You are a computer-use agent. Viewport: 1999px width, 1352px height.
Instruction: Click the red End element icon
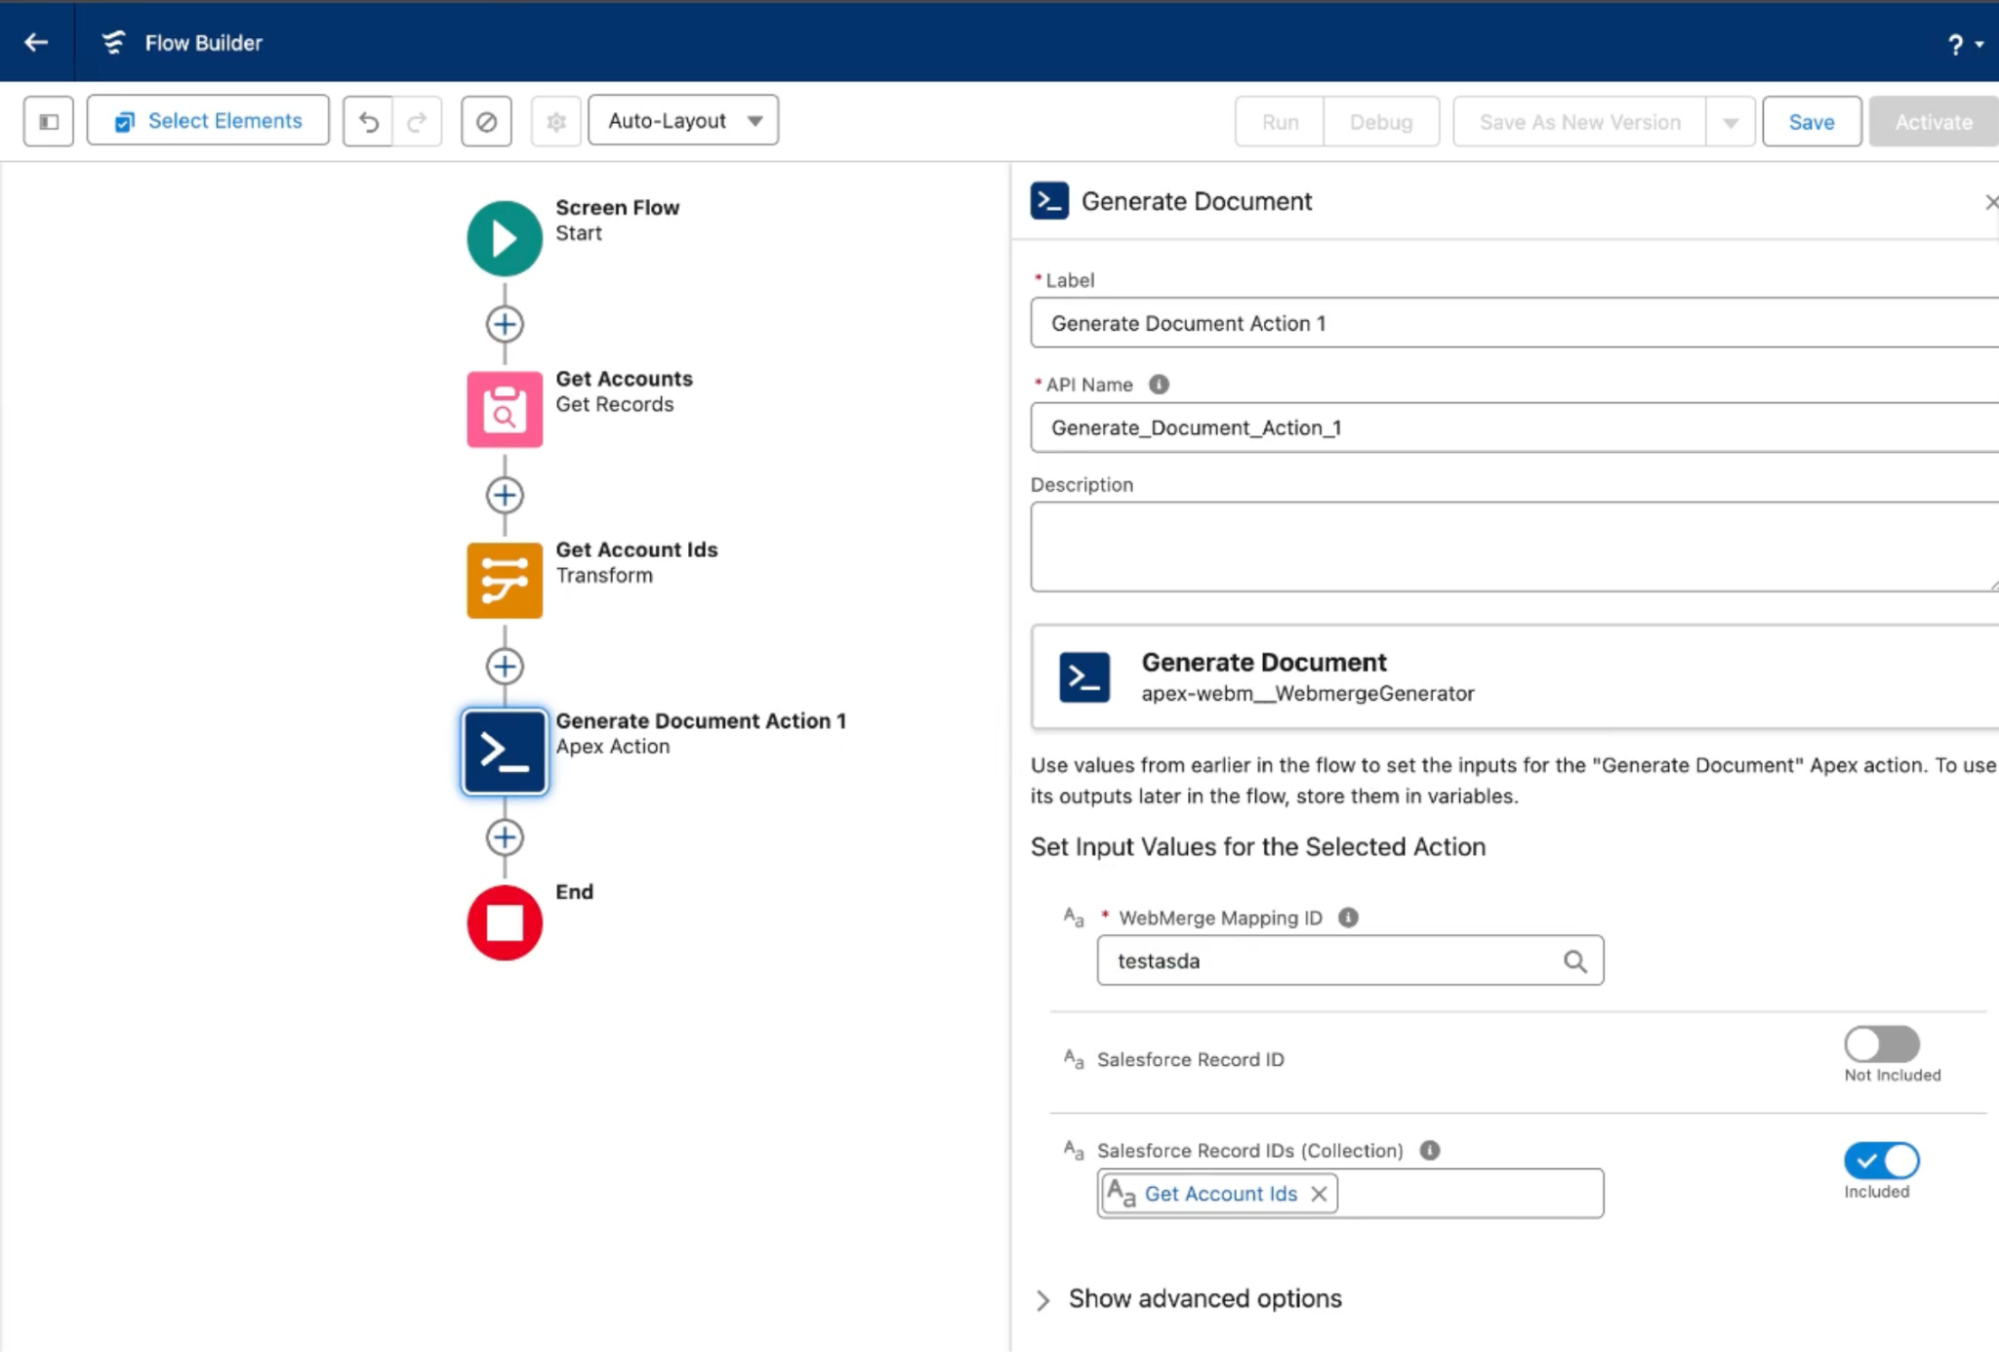[x=504, y=922]
